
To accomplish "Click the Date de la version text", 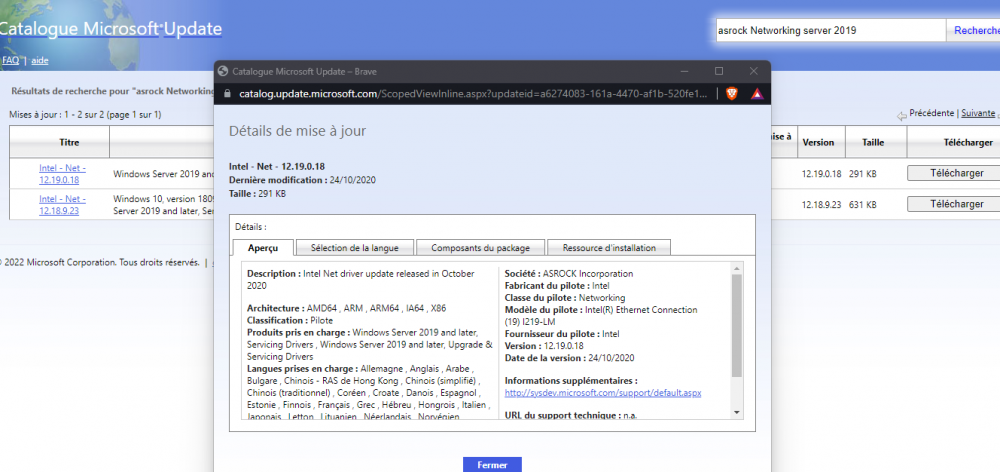I will pyautogui.click(x=570, y=358).
